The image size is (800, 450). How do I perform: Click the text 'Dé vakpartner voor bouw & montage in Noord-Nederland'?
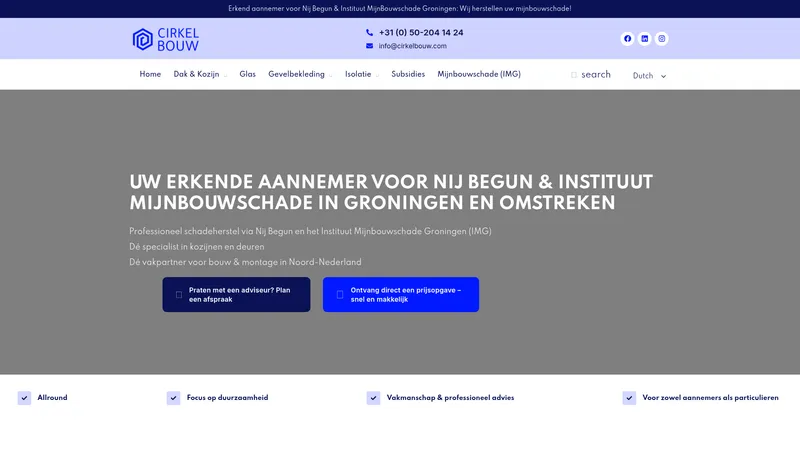245,262
